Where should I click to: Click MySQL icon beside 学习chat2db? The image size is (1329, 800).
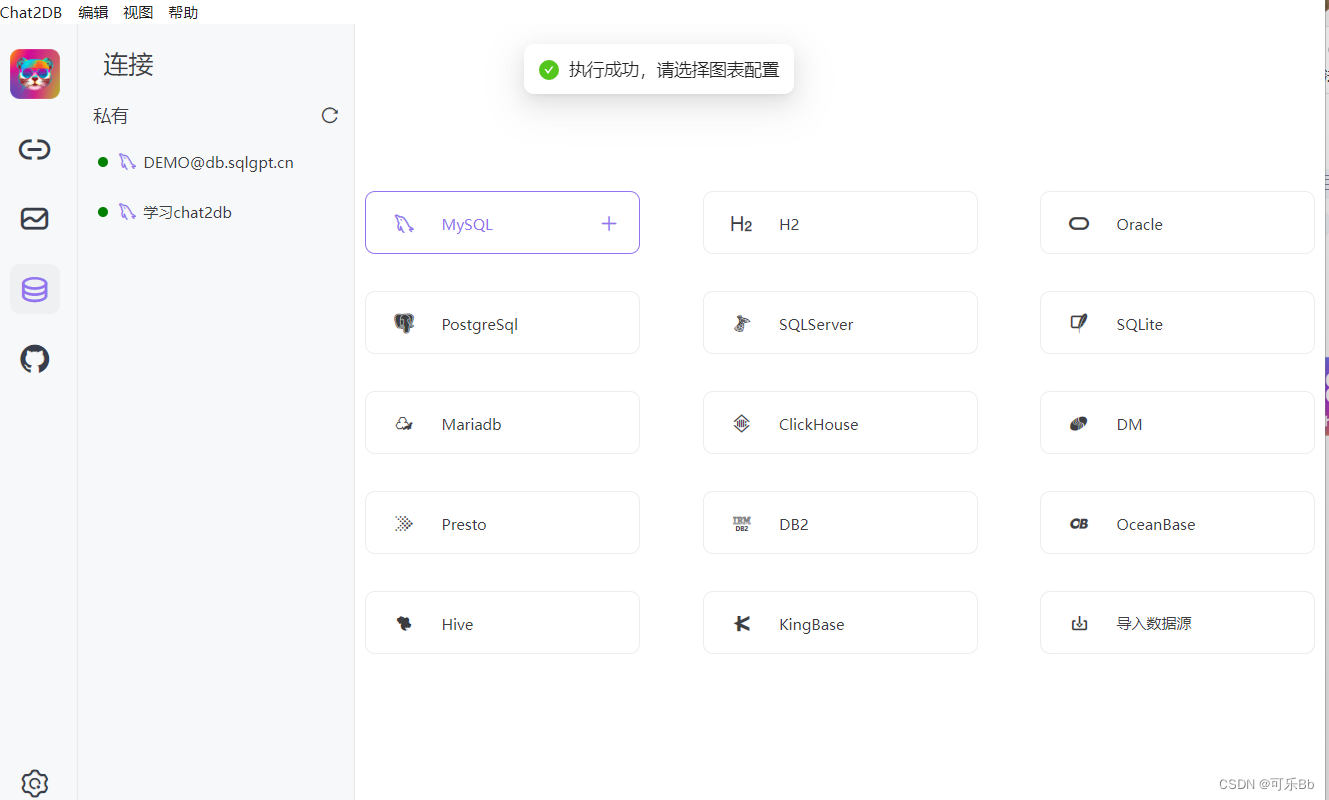127,212
